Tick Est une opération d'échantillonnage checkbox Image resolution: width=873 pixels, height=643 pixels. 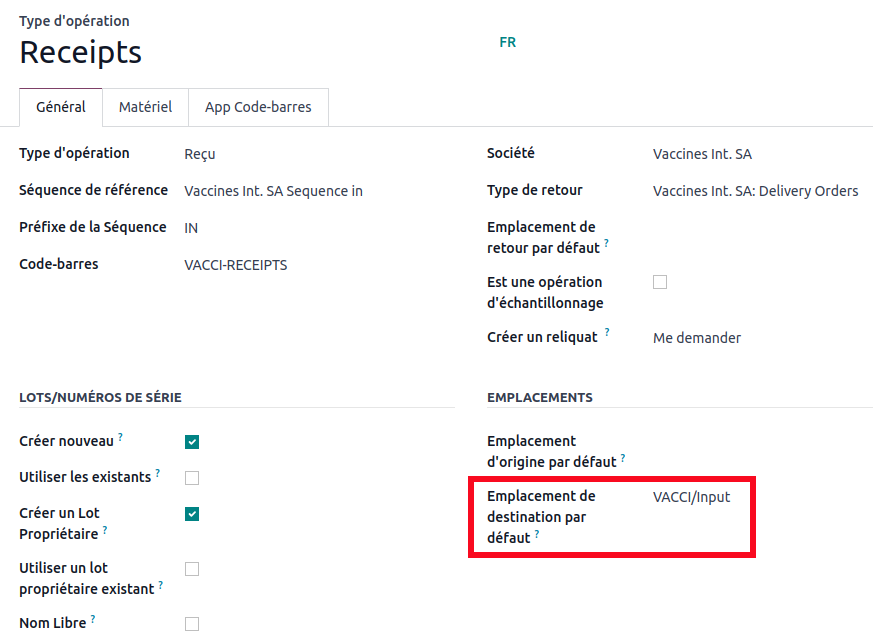coord(660,282)
